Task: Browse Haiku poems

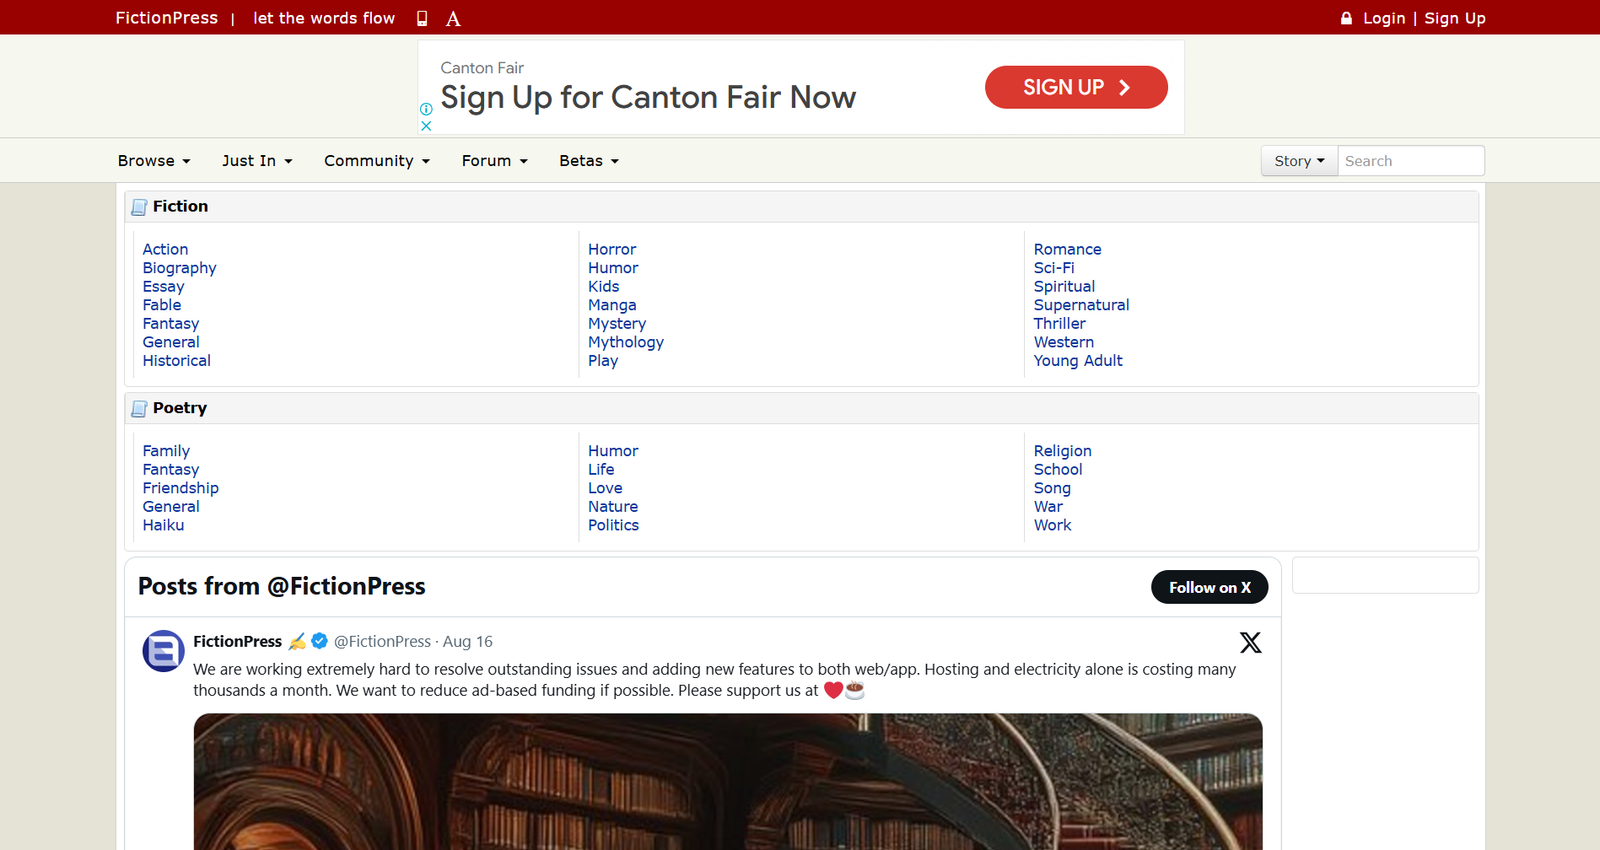Action: tap(163, 525)
